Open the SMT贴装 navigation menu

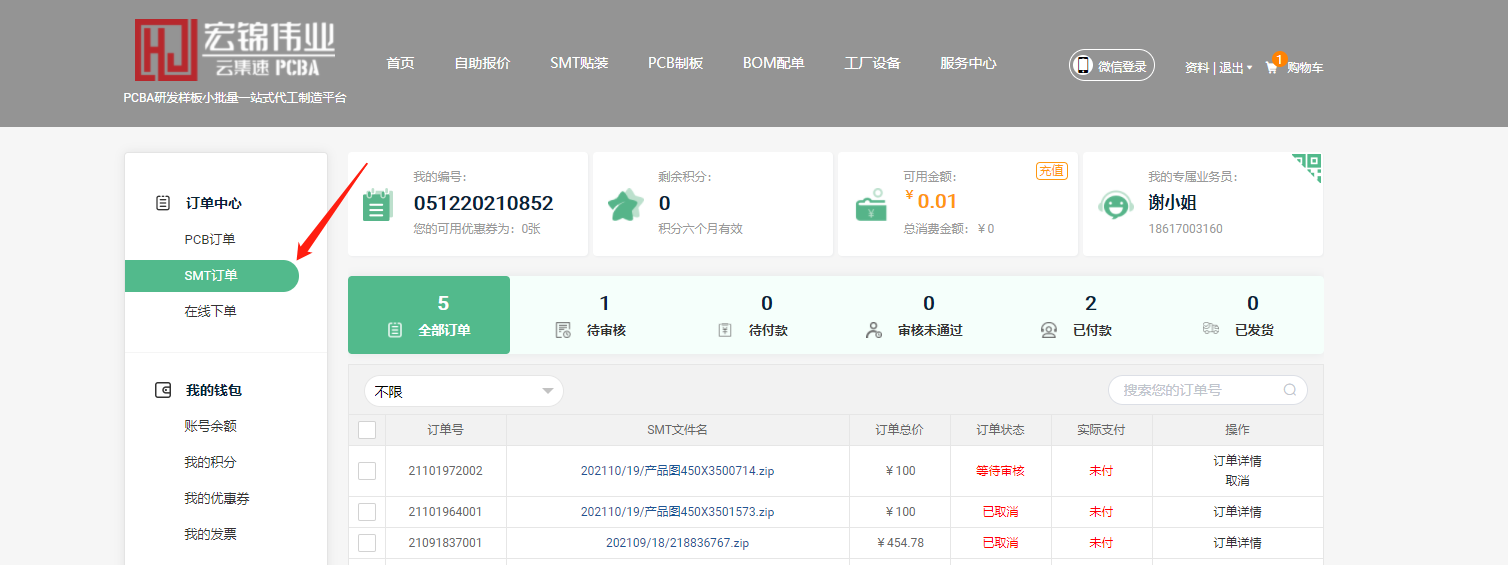pyautogui.click(x=579, y=63)
